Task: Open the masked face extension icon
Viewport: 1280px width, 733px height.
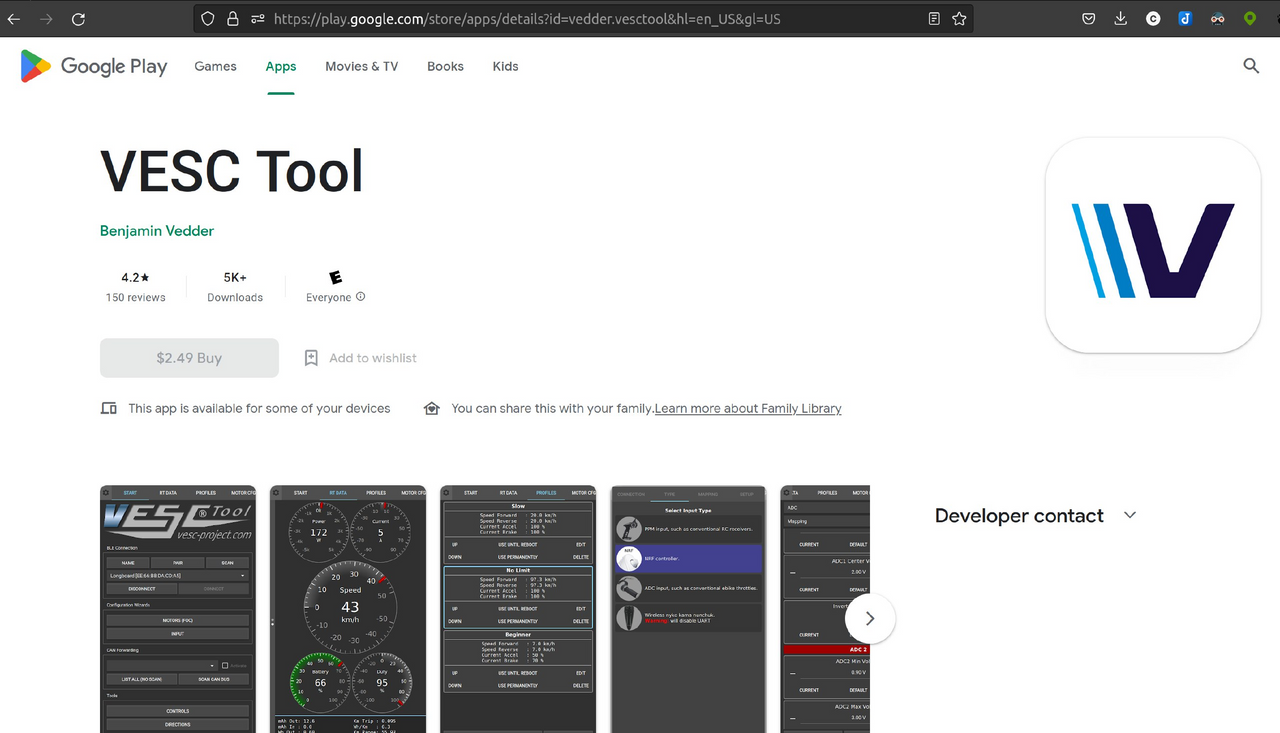Action: click(x=1217, y=19)
